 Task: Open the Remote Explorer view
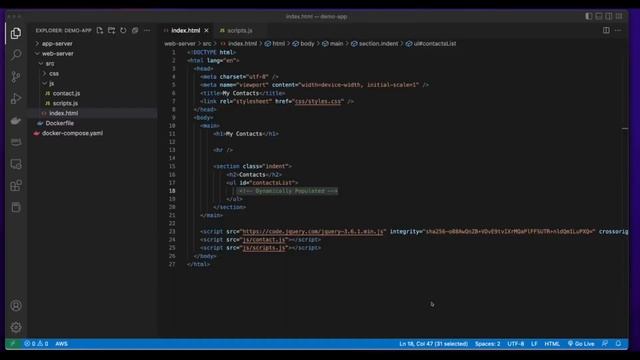pos(16,164)
